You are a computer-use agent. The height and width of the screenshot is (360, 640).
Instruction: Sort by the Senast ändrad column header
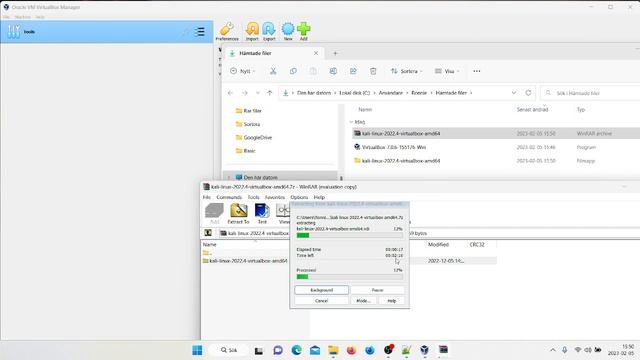coord(532,109)
